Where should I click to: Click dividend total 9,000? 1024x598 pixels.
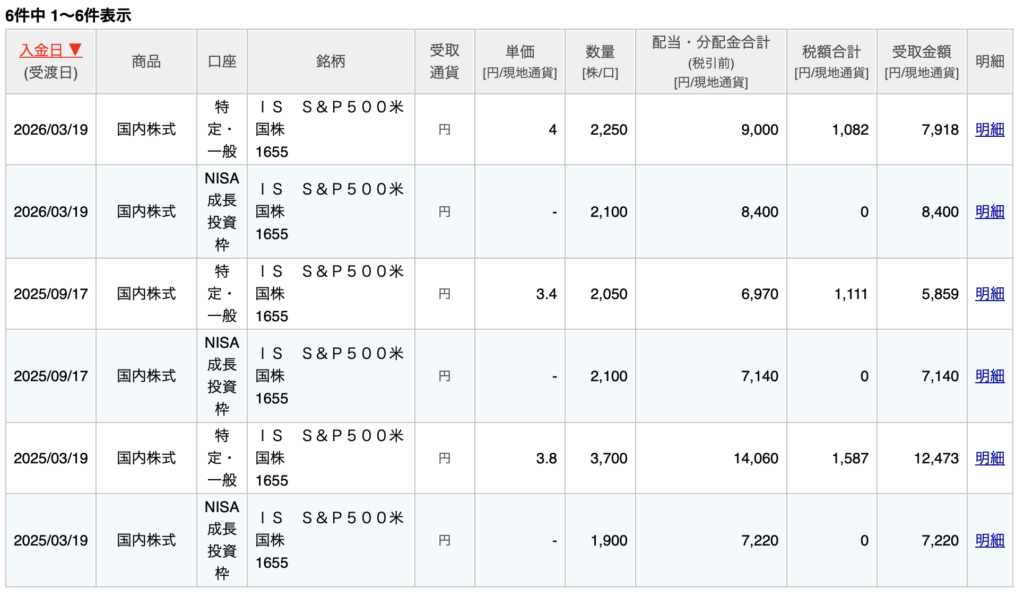[x=760, y=130]
